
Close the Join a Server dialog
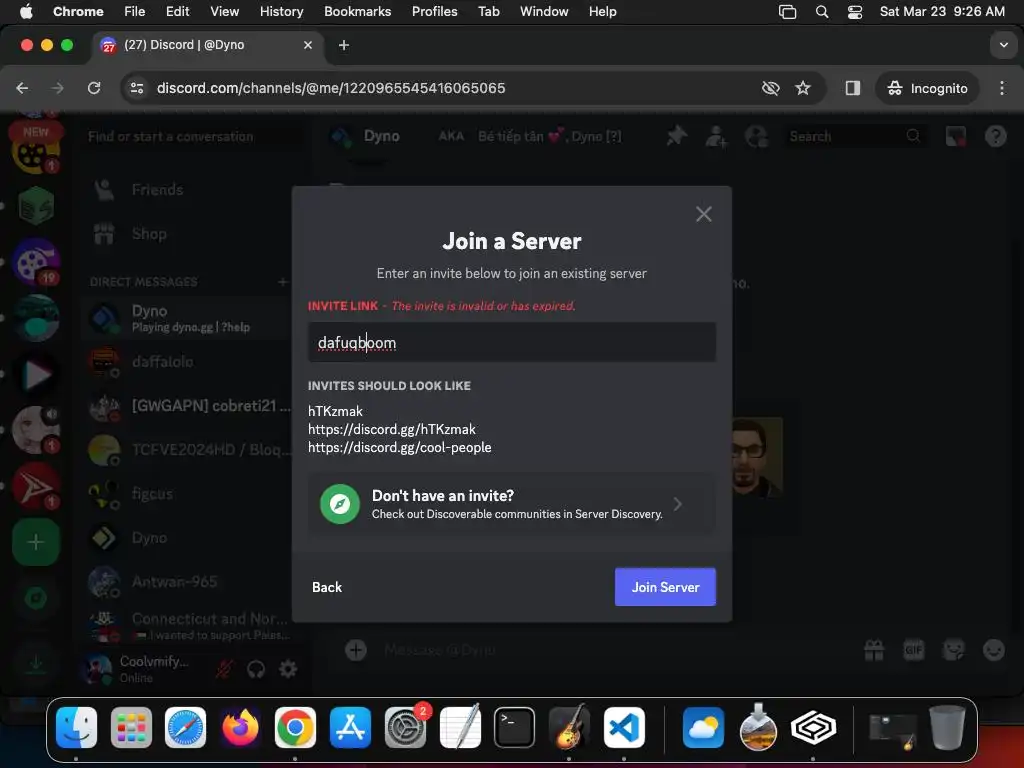[703, 214]
